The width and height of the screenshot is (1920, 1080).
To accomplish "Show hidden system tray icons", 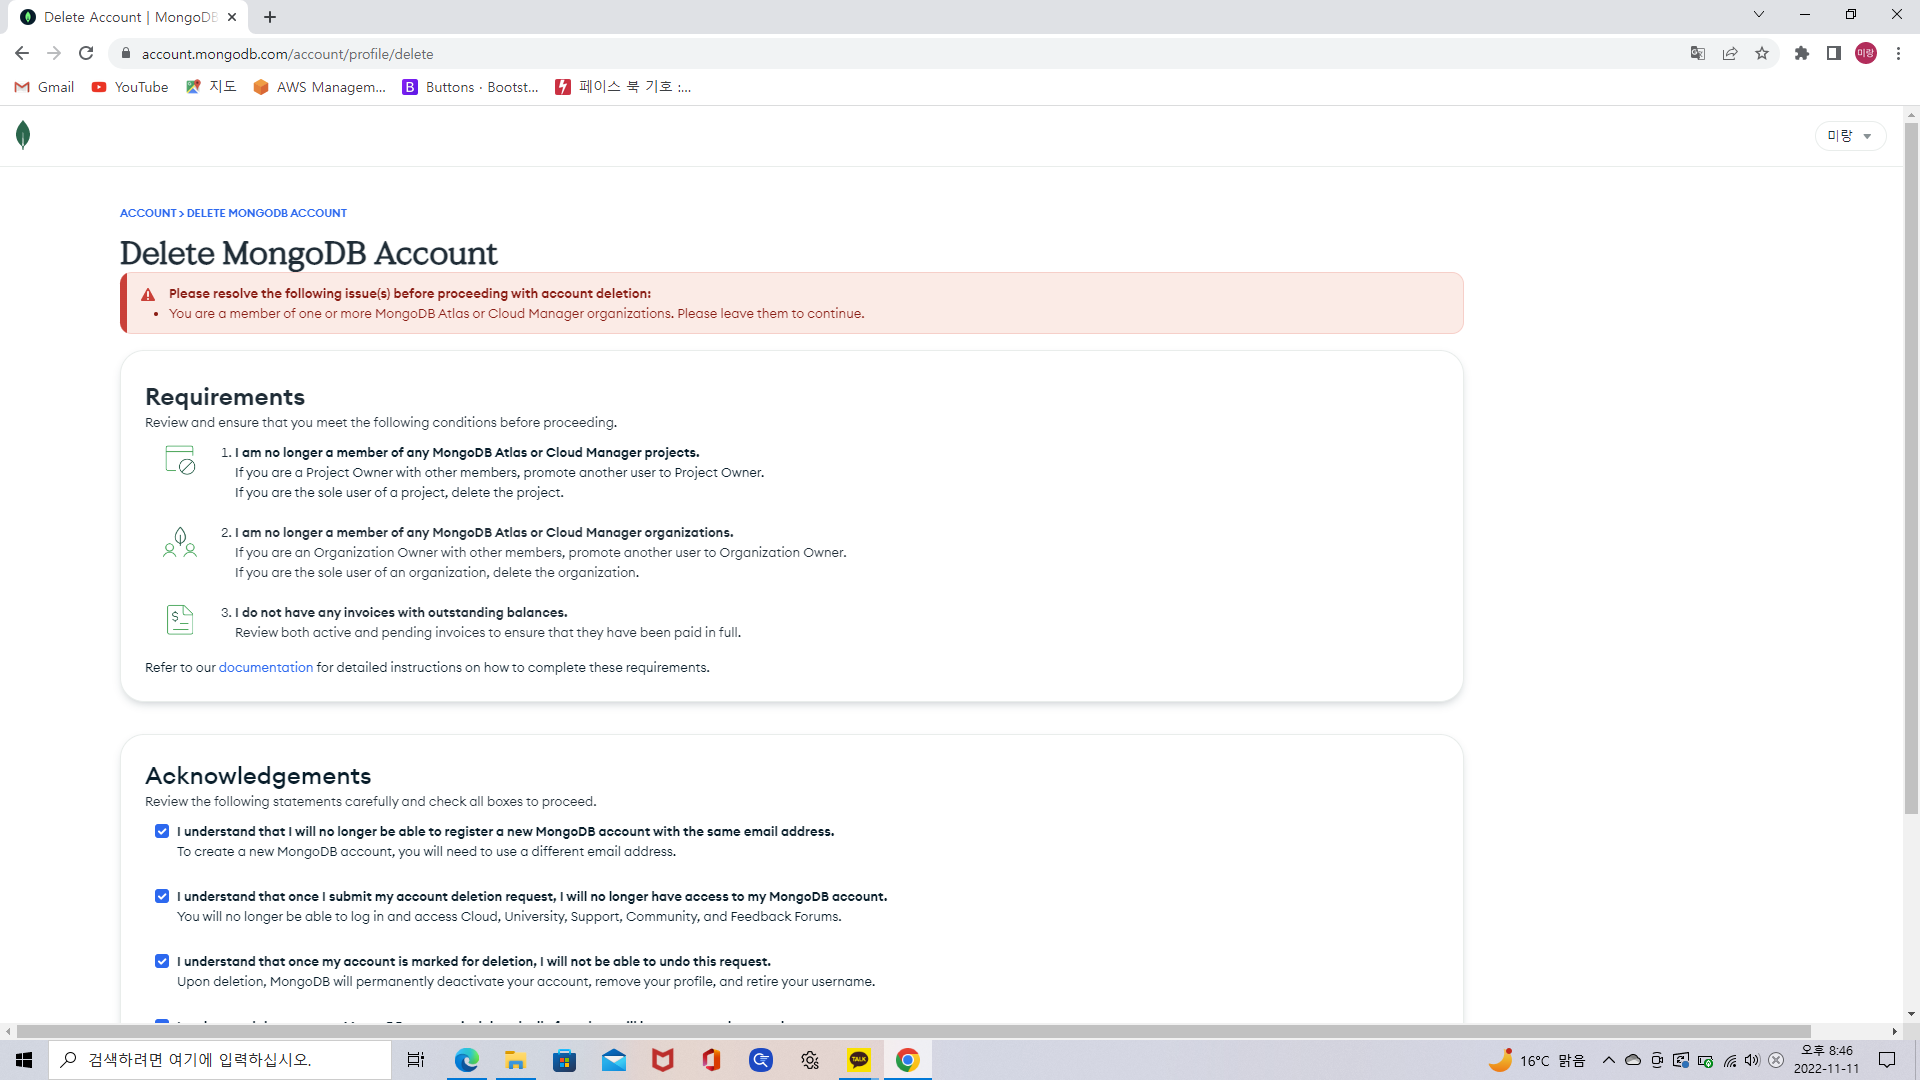I will click(1609, 1060).
